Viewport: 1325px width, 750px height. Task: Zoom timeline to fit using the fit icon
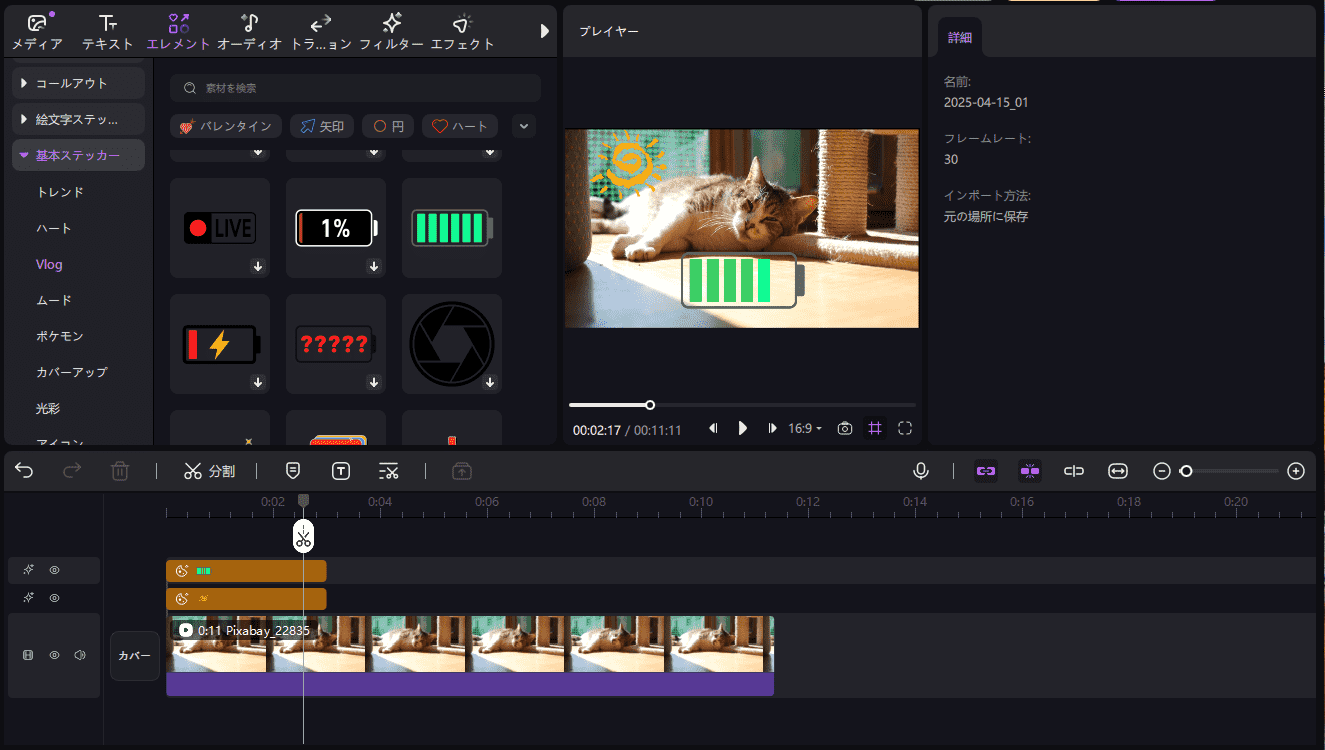point(1117,470)
